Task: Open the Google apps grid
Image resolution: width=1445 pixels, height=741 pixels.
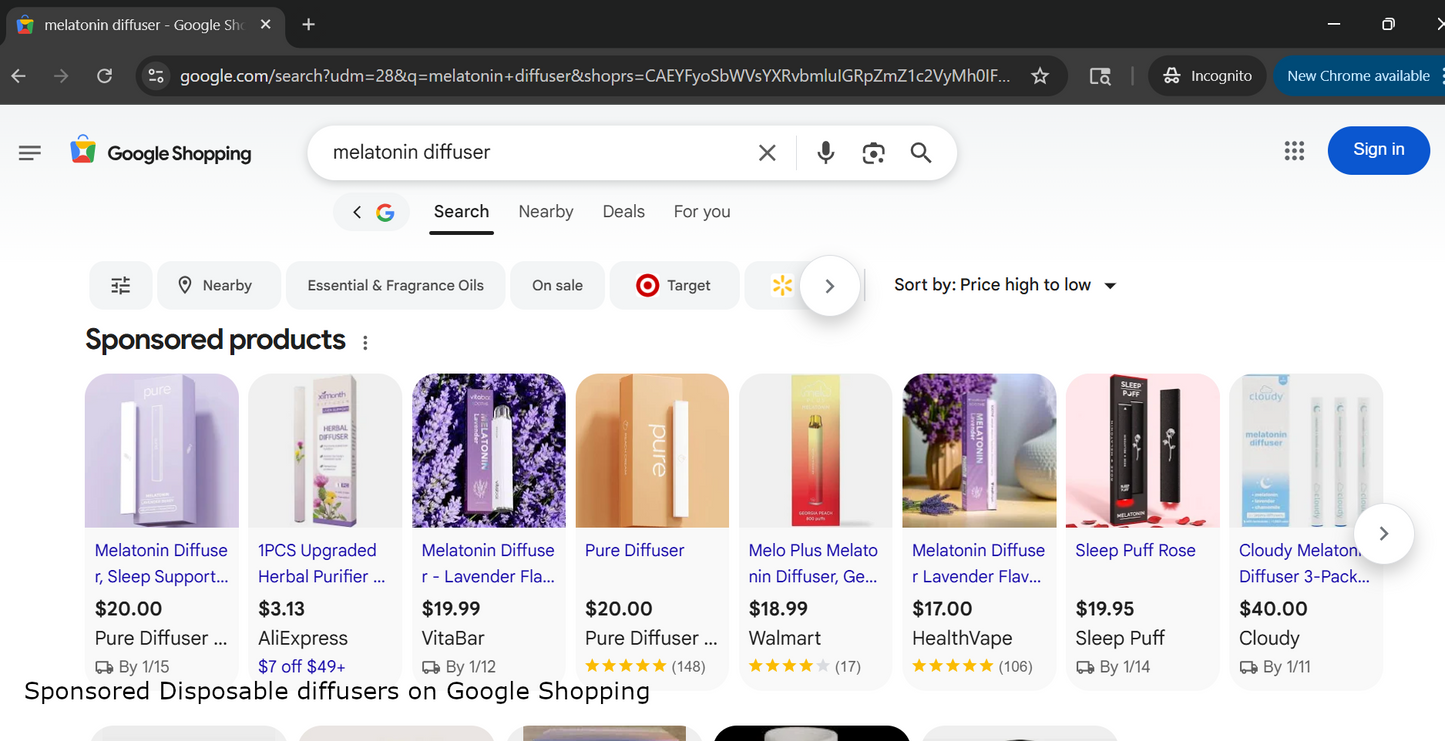Action: (x=1294, y=151)
